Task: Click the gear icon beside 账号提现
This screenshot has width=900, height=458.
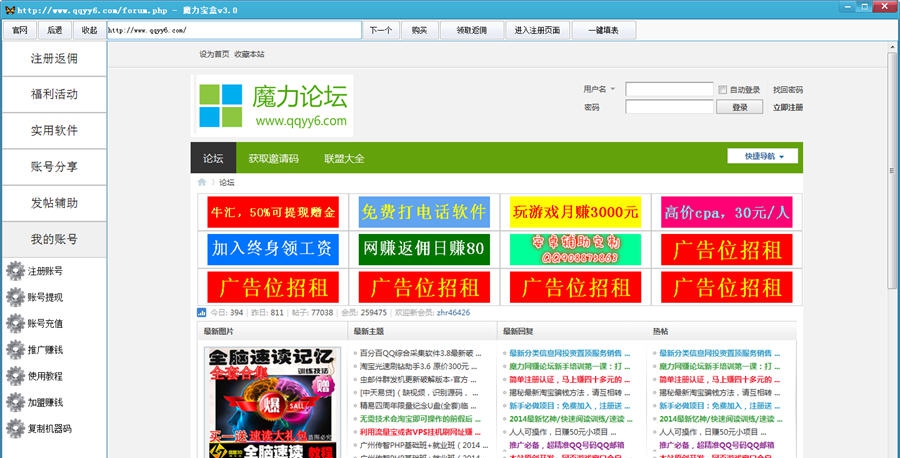Action: tap(15, 297)
